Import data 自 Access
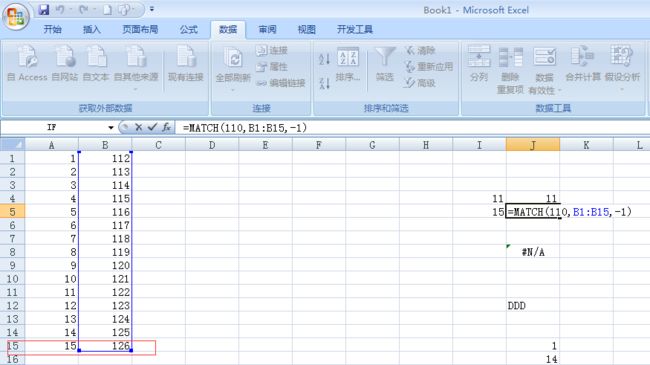 coord(27,63)
